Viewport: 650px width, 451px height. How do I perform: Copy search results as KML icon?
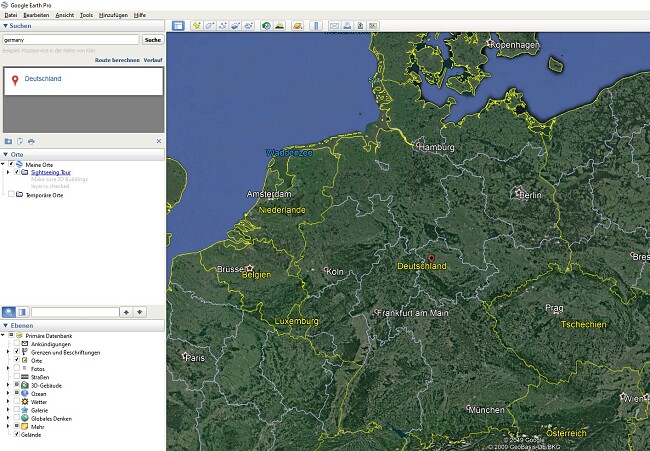pyautogui.click(x=20, y=141)
